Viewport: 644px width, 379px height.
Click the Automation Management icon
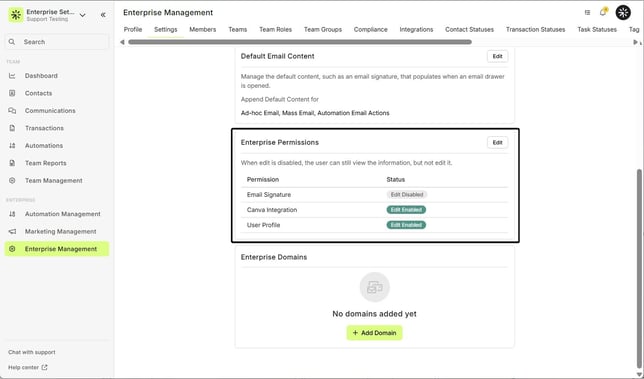coord(12,214)
